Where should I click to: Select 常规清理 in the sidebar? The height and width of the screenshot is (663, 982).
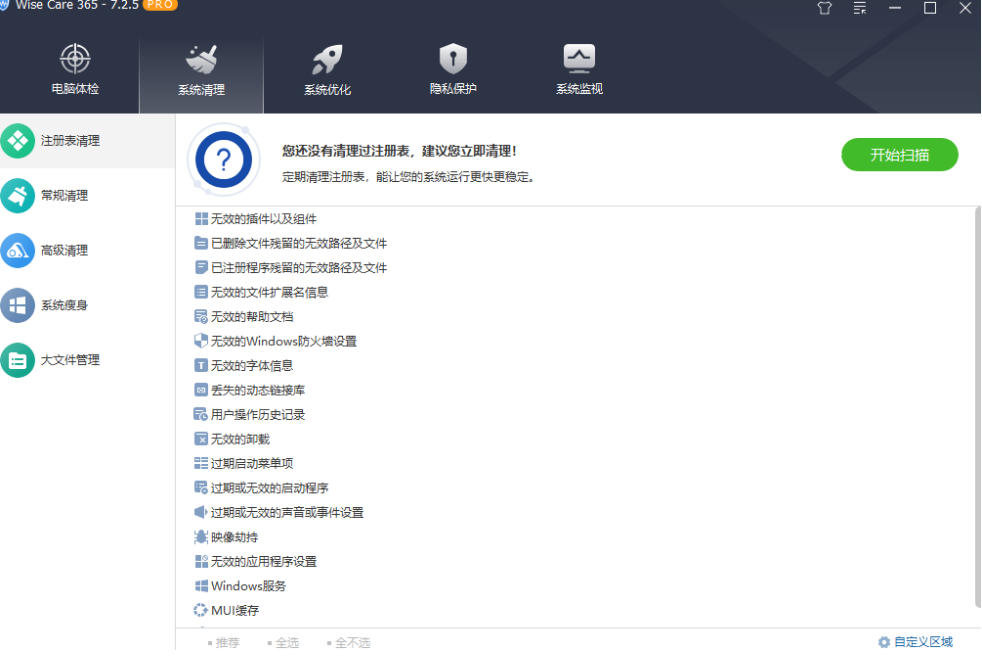[87, 195]
